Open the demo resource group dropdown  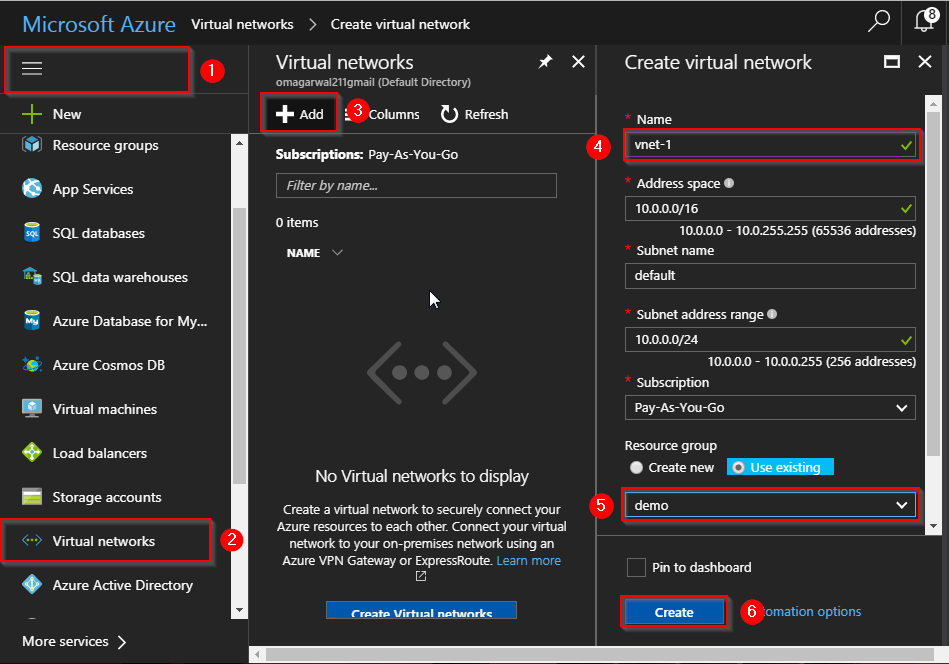pos(770,505)
